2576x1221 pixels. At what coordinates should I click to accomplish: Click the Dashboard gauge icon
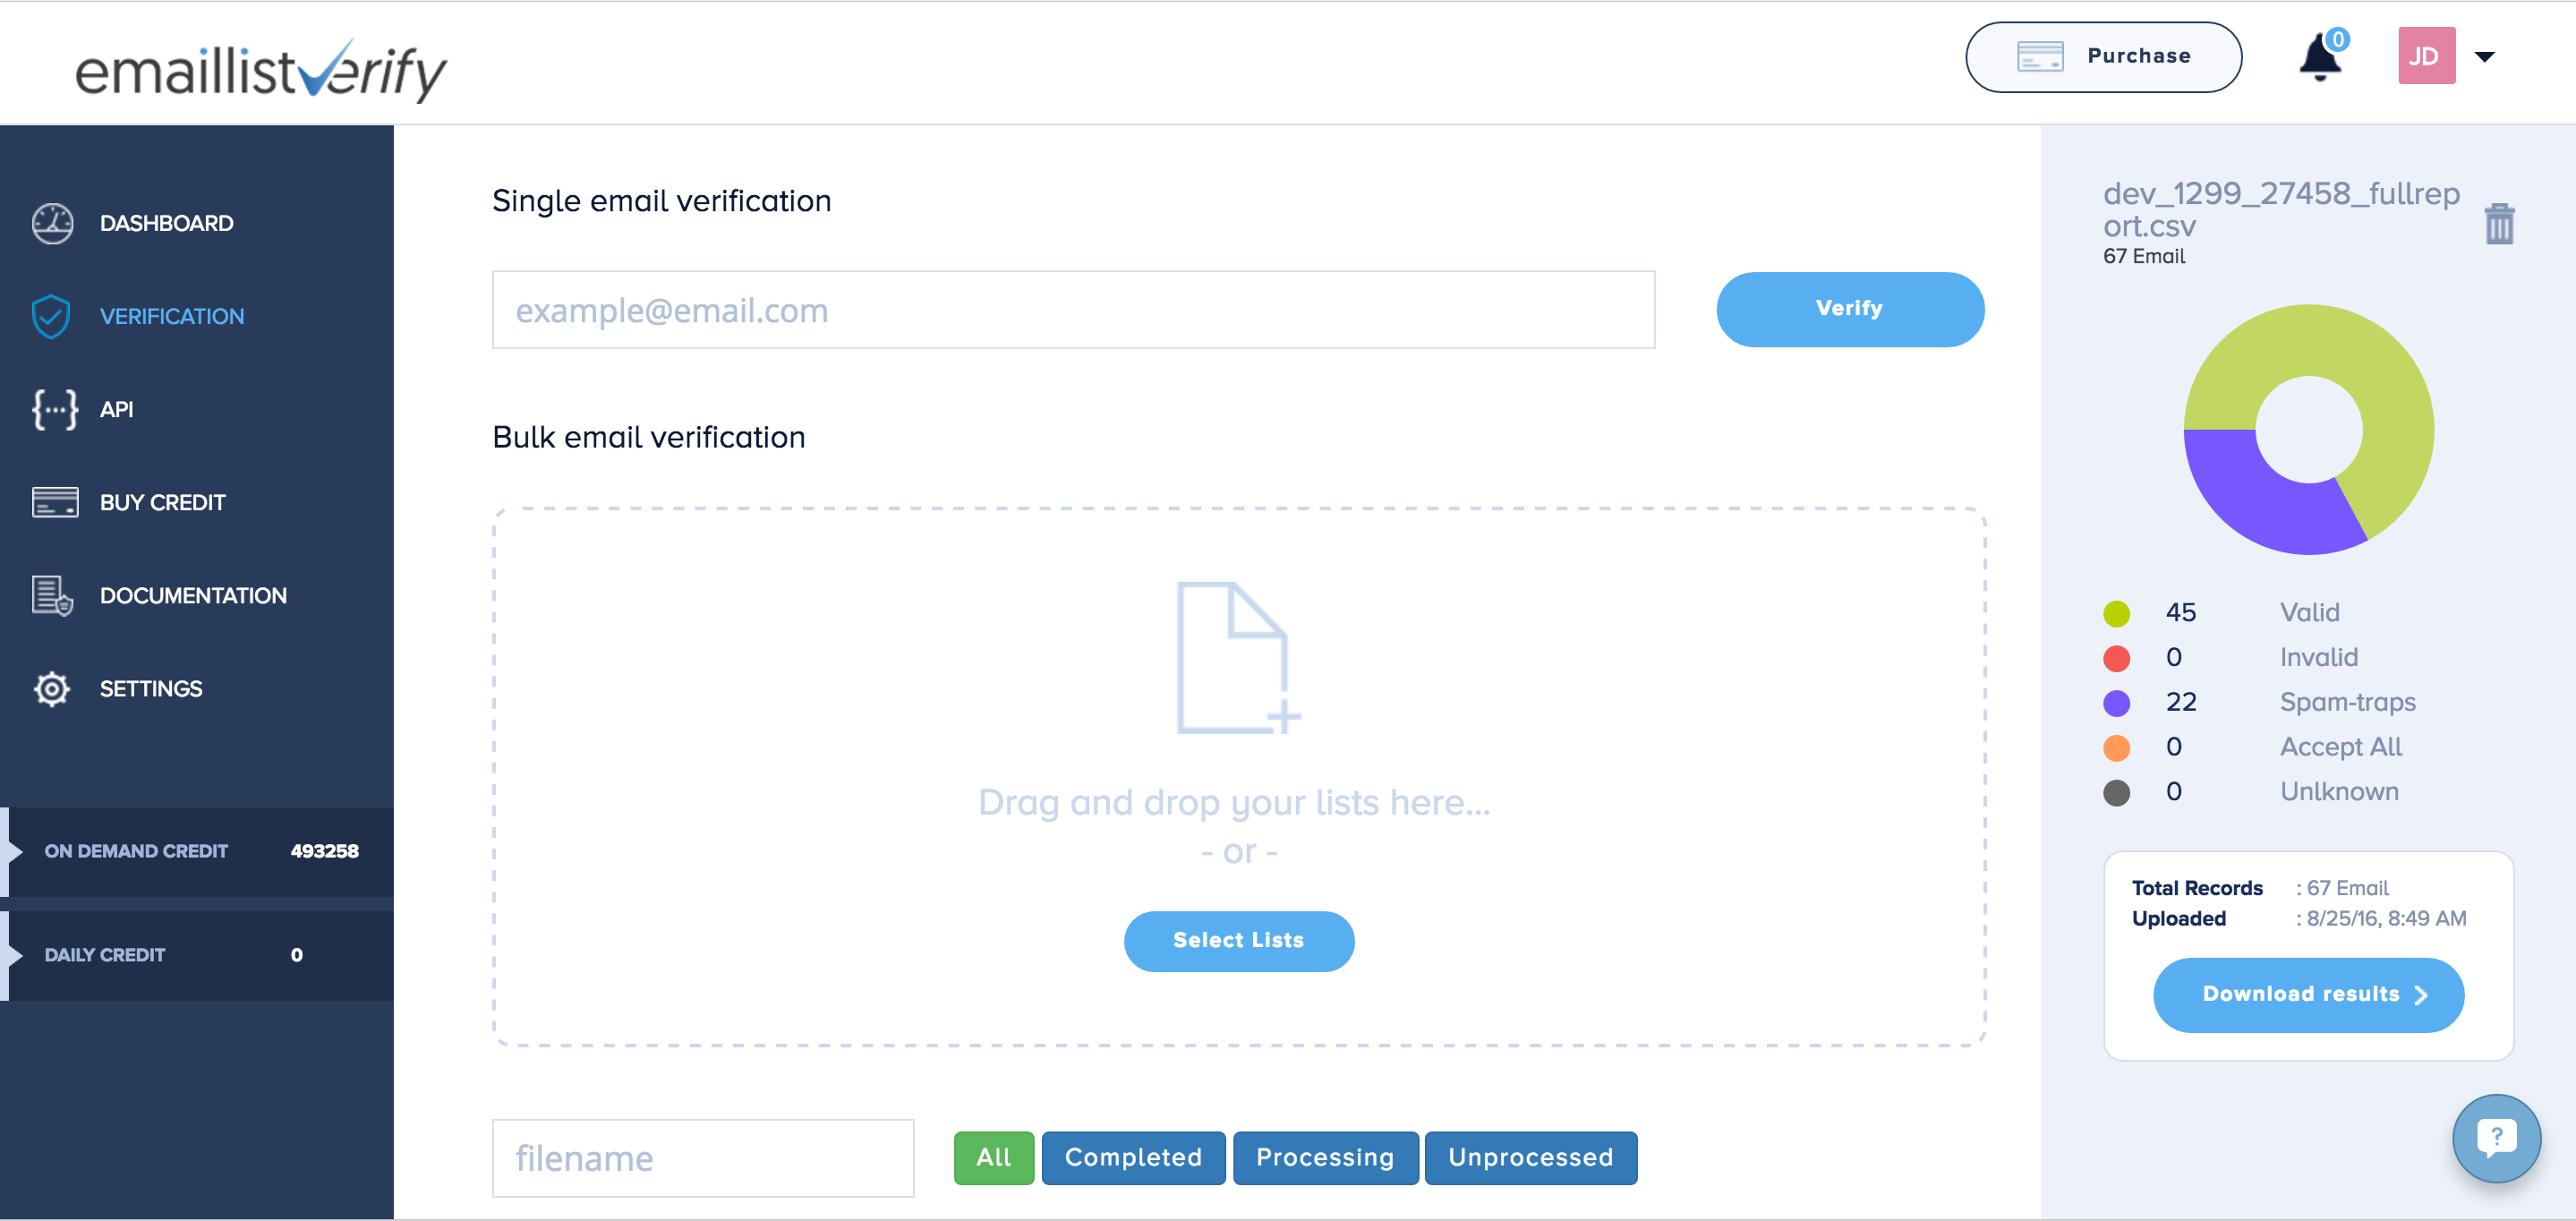52,223
